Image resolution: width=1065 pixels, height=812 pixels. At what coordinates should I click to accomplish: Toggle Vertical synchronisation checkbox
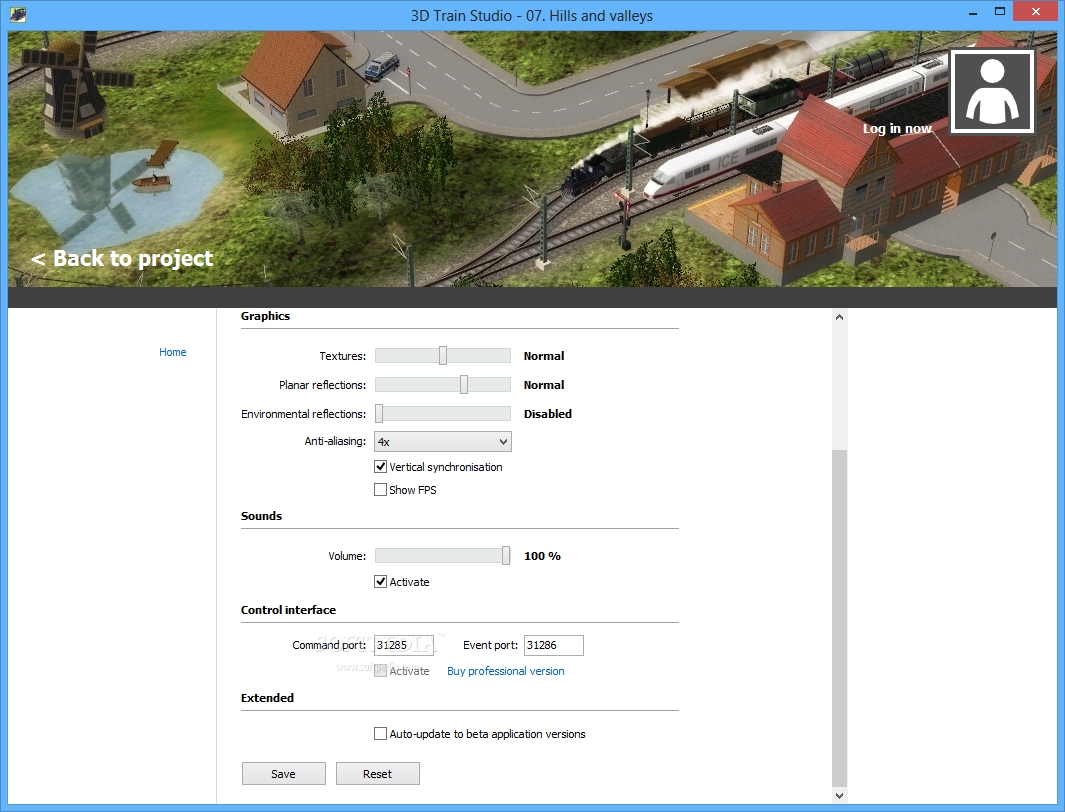pos(380,467)
